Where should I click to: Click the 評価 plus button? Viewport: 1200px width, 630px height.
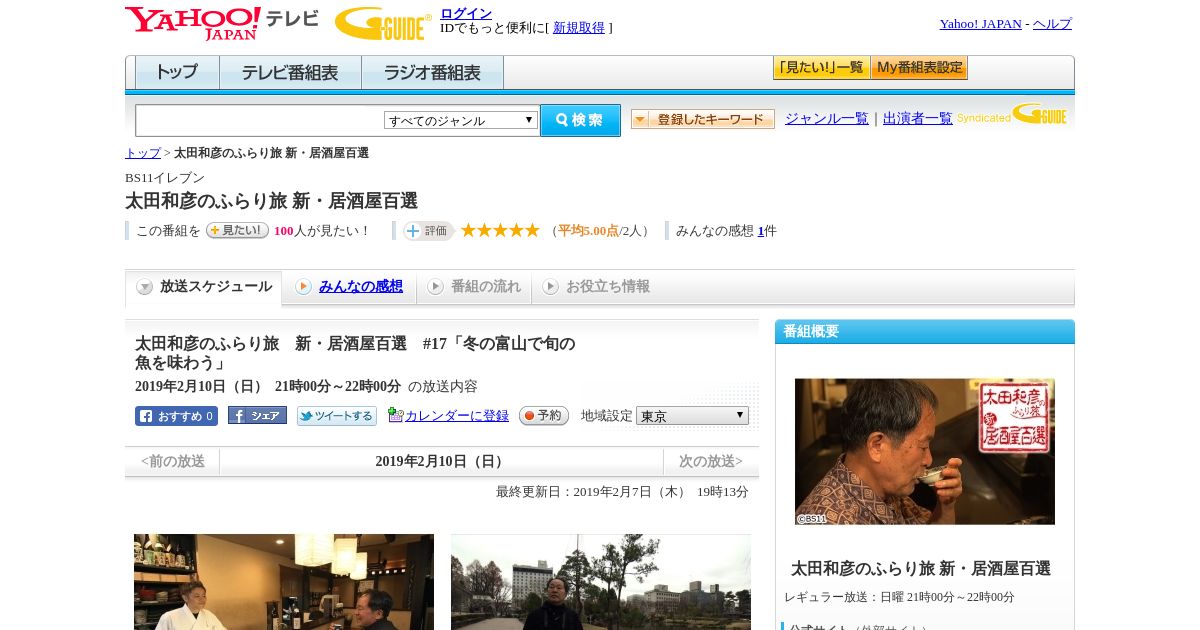[x=429, y=231]
